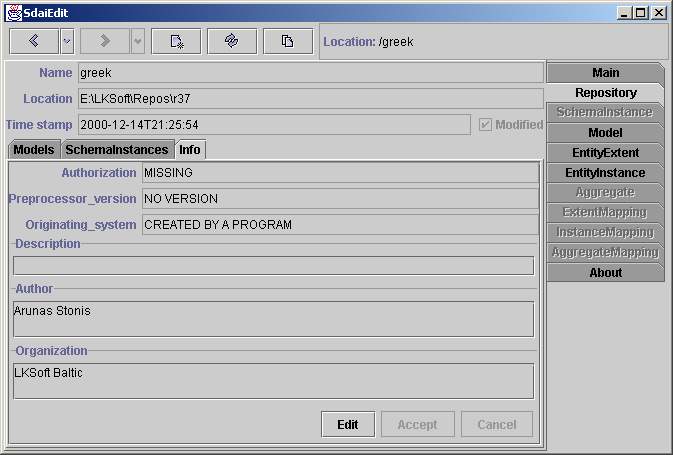Click the SdaiEdit application icon in the title bar

pyautogui.click(x=13, y=13)
